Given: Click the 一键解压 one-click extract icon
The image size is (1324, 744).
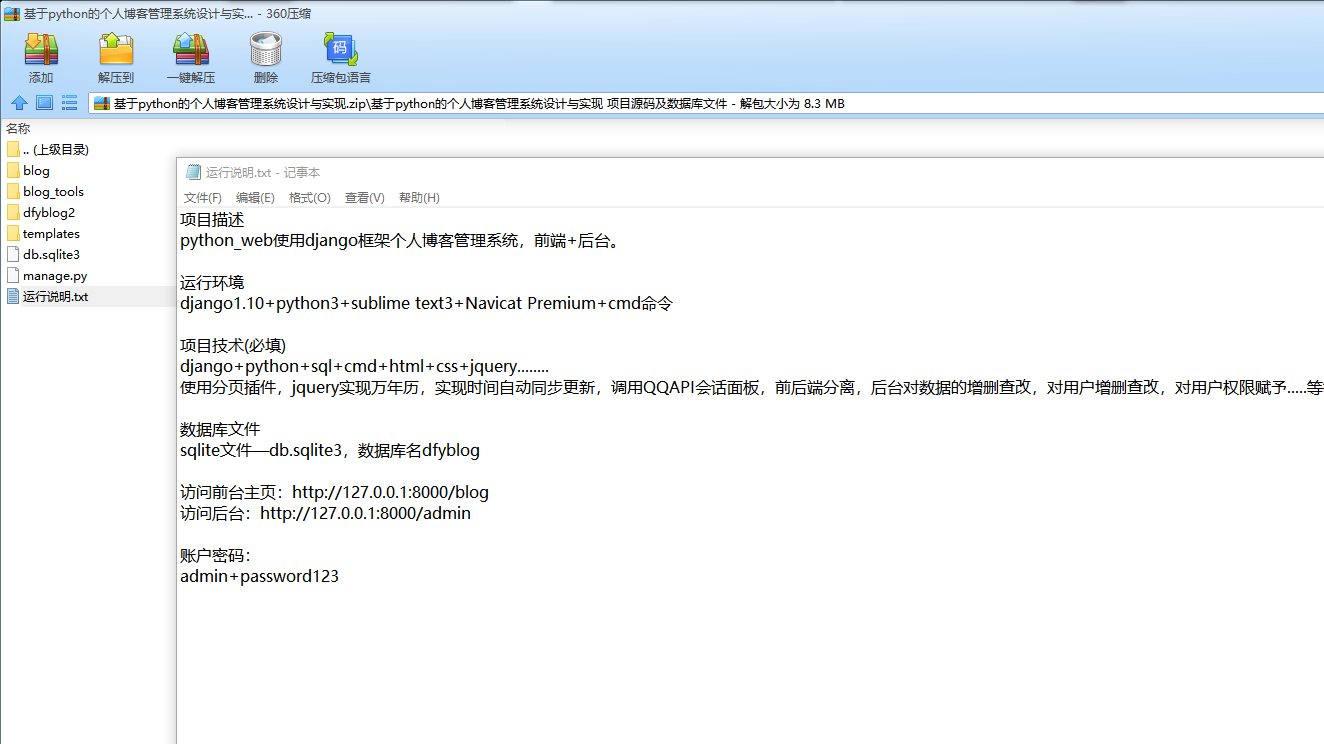Looking at the screenshot, I should point(190,49).
